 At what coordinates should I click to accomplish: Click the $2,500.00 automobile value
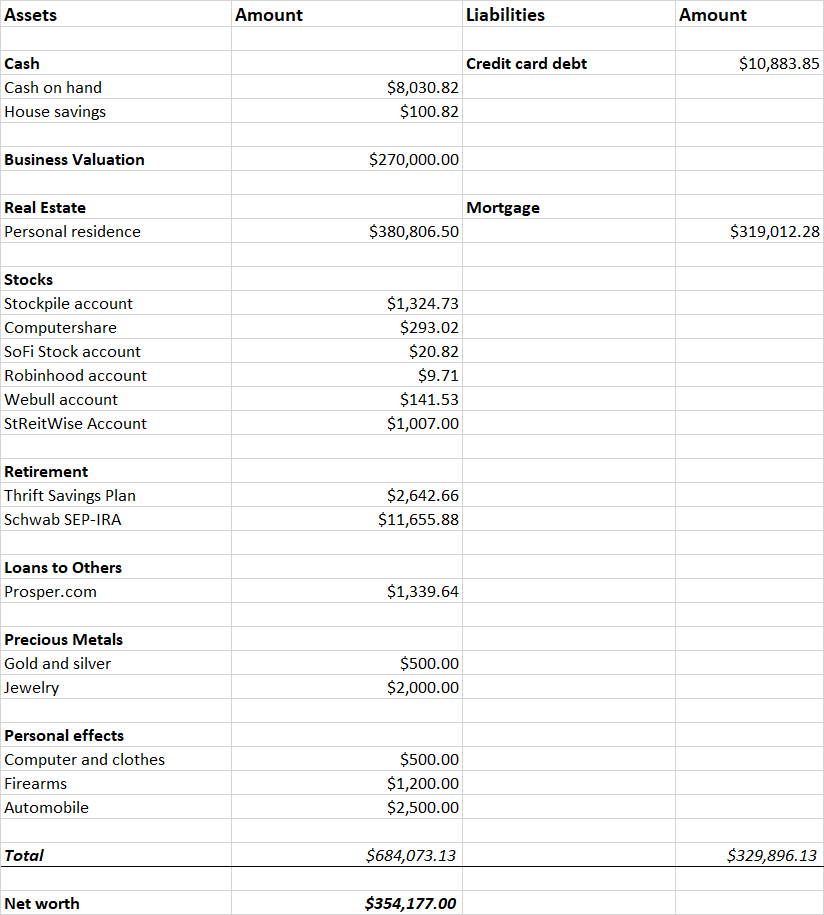coord(423,808)
